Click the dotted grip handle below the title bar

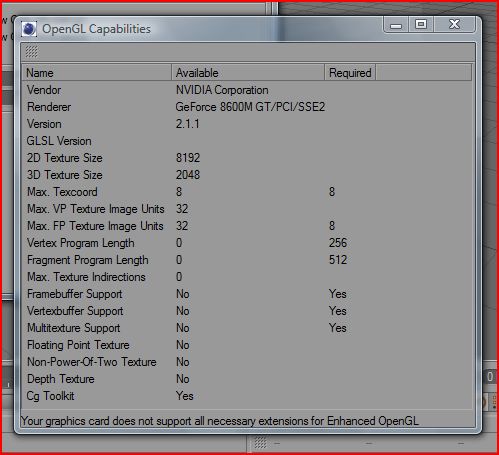pyautogui.click(x=32, y=52)
